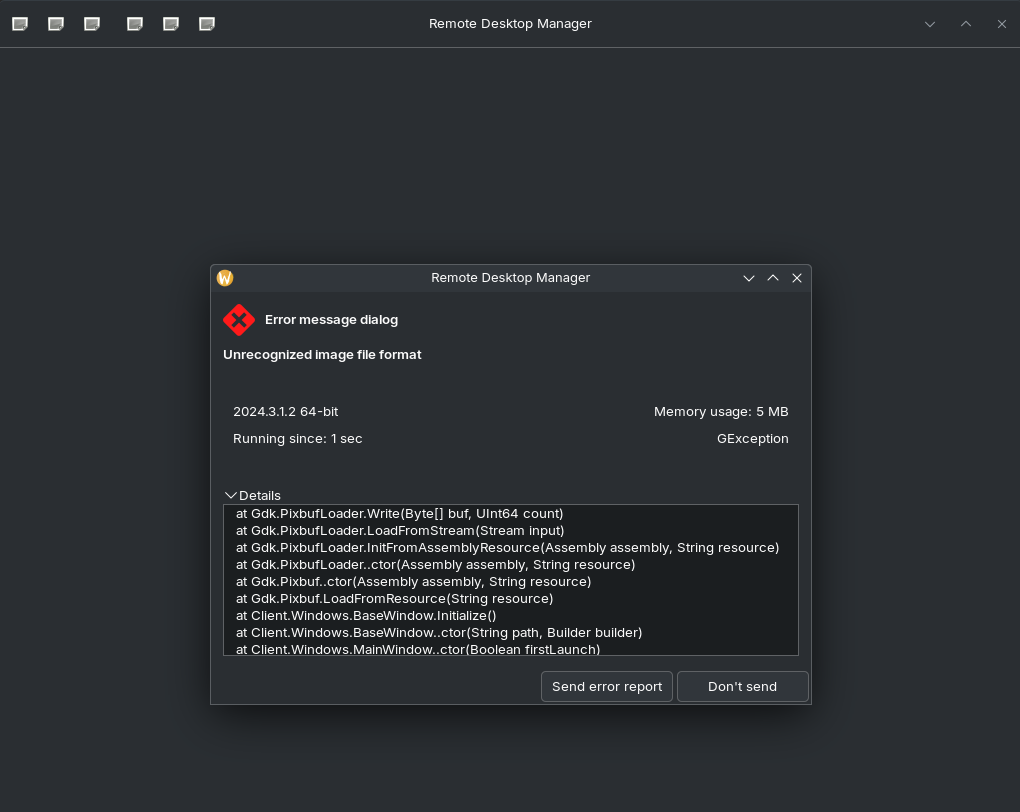
Task: Select the MainWindow..ctor stack trace line
Action: [x=418, y=649]
